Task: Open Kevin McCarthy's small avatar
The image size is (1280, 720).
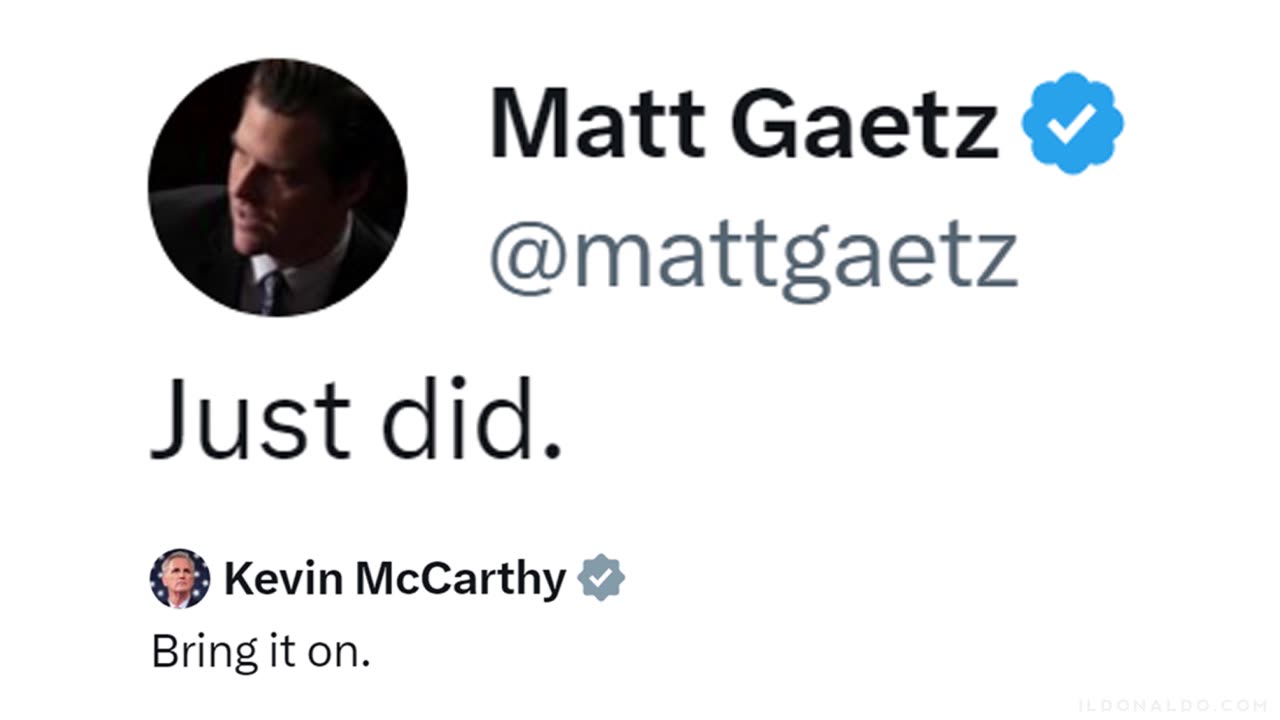Action: [x=180, y=579]
